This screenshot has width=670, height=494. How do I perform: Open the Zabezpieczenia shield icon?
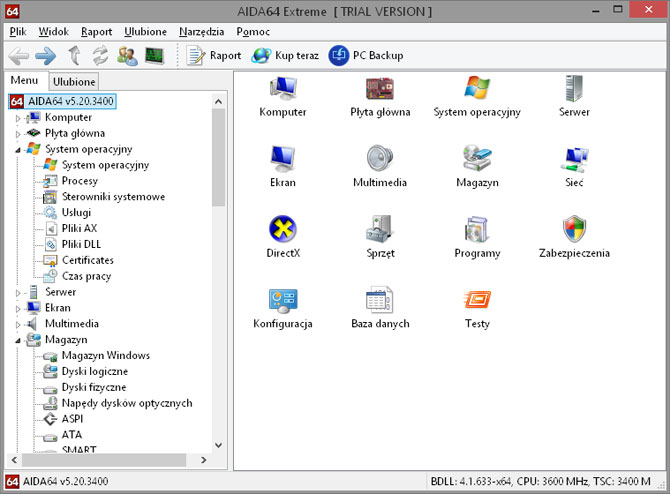click(574, 229)
